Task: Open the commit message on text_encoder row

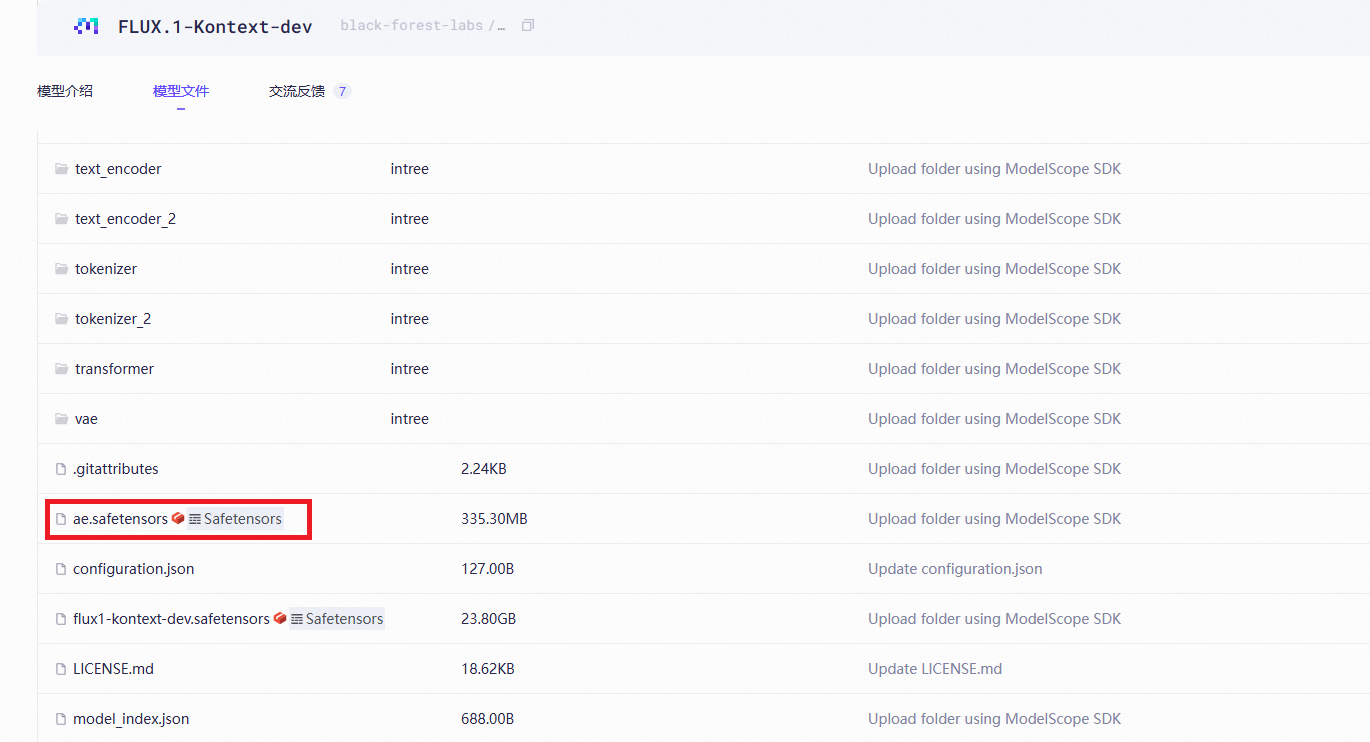Action: [x=994, y=169]
